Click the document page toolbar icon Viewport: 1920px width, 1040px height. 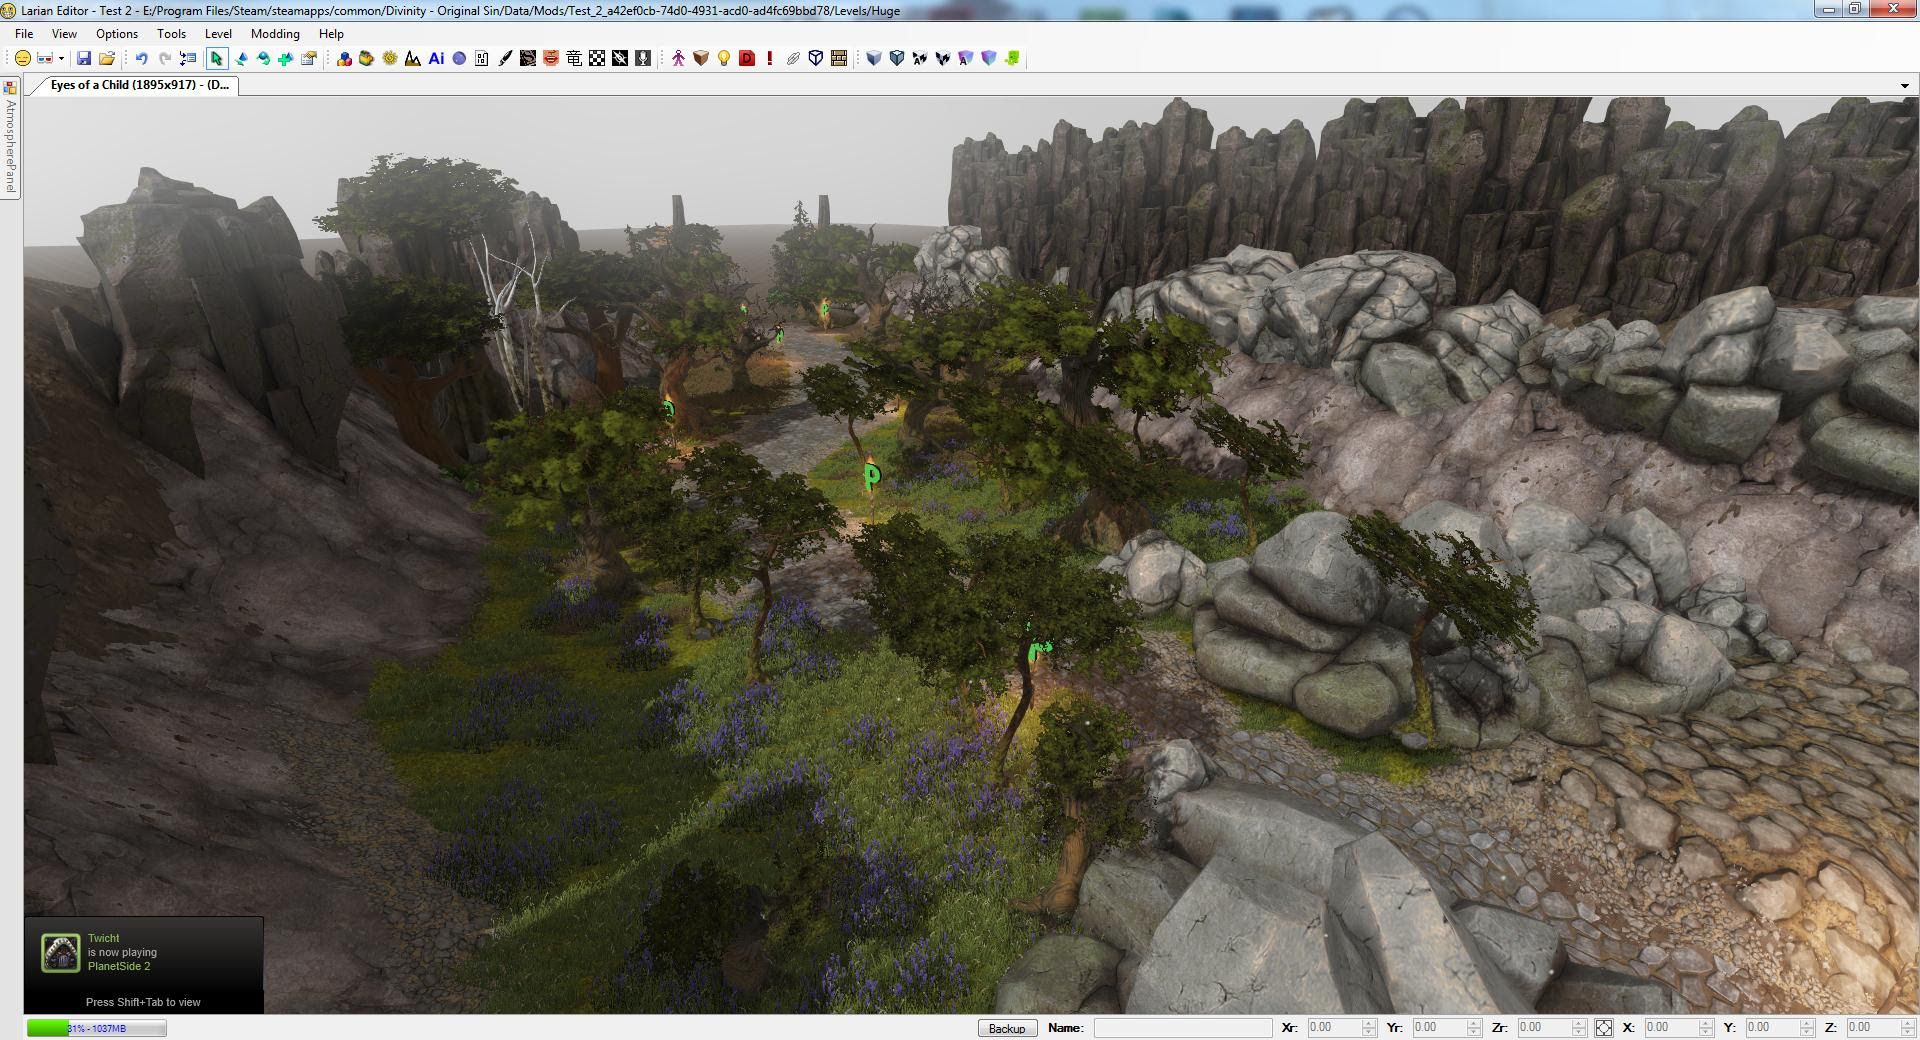click(482, 59)
